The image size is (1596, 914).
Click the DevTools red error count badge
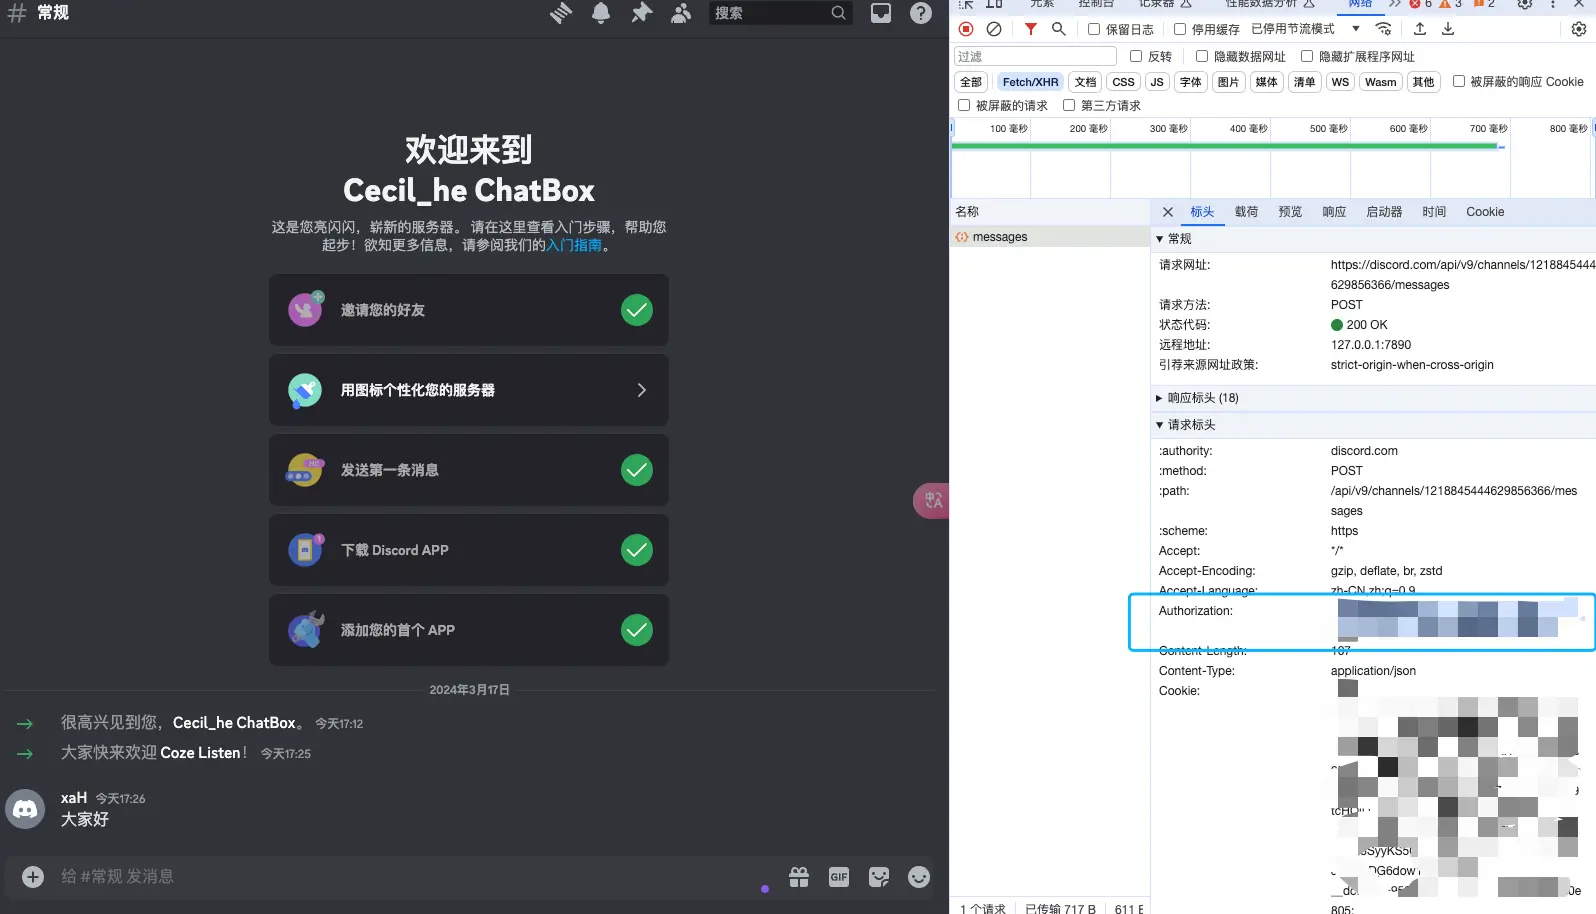point(1421,4)
